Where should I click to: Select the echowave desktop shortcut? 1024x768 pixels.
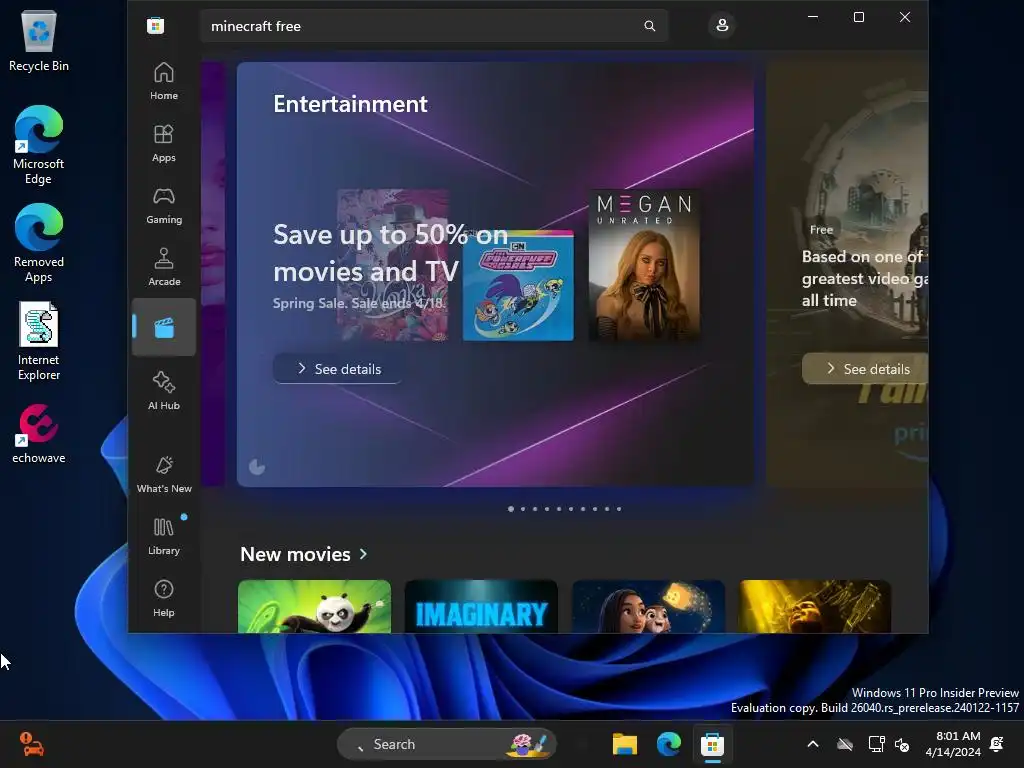tap(39, 434)
